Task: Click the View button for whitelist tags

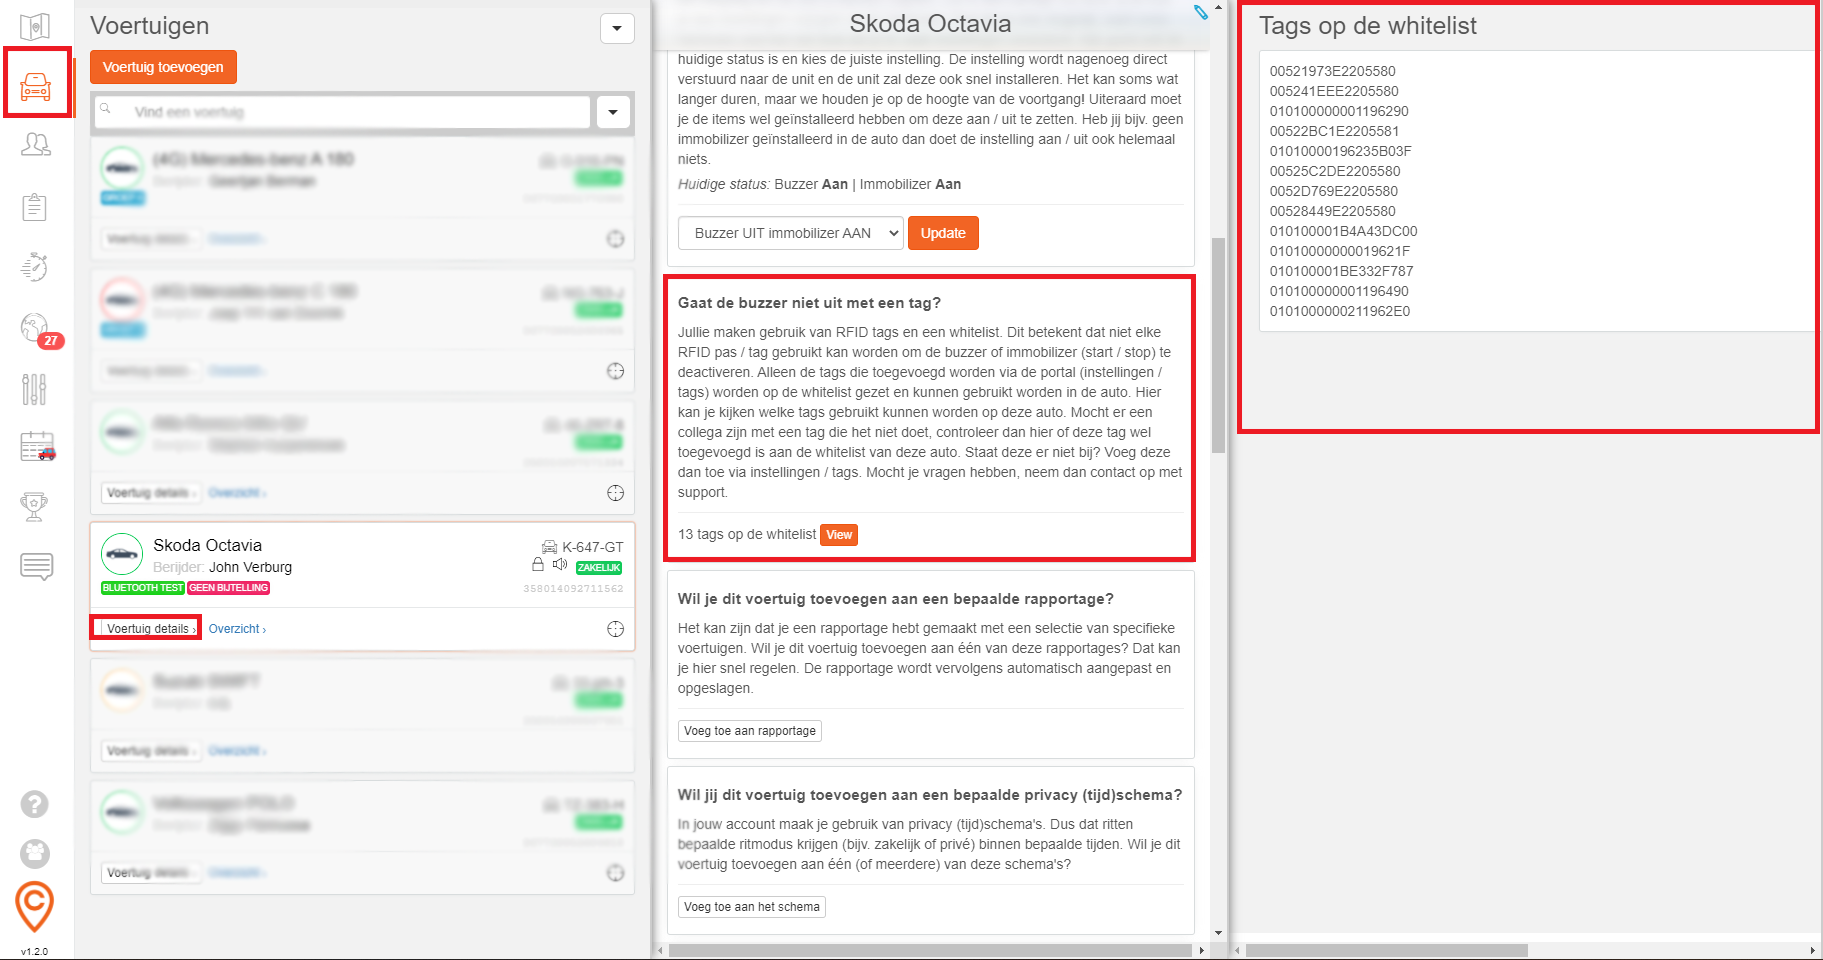Action: tap(839, 535)
